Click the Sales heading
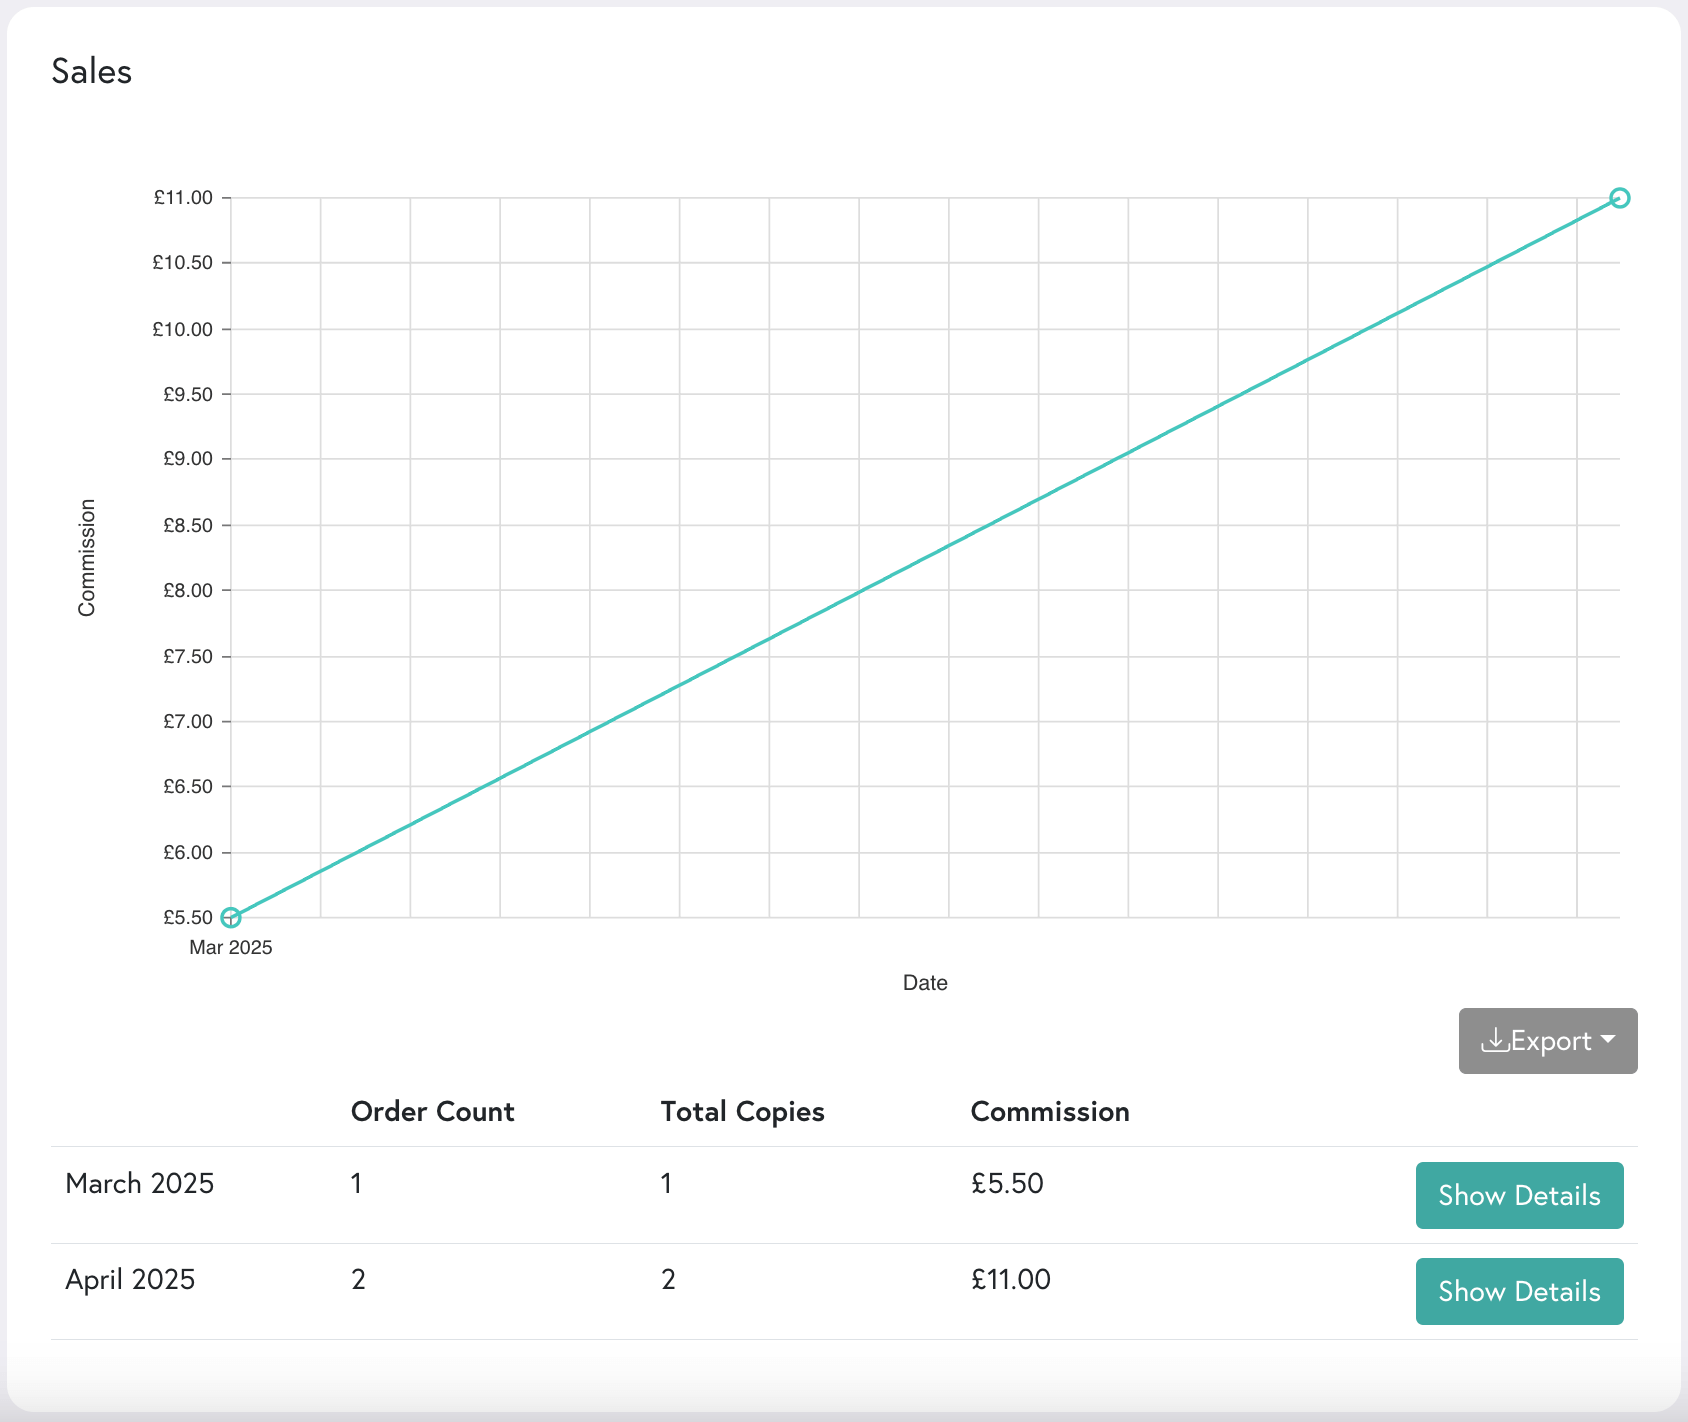1688x1422 pixels. (92, 70)
